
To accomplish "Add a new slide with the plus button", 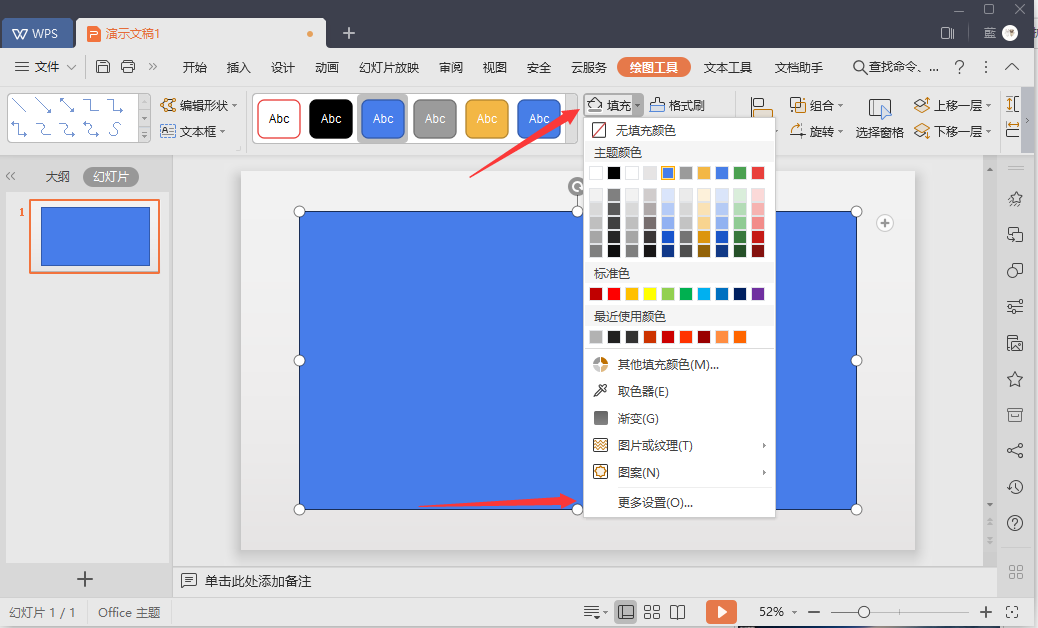I will coord(85,579).
